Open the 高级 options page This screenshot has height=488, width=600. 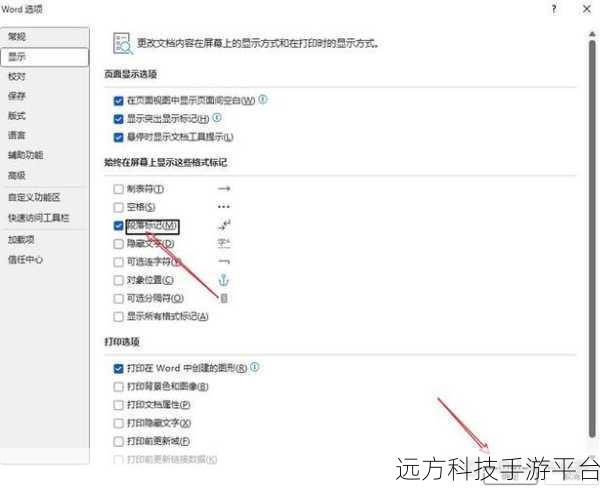tap(44, 175)
